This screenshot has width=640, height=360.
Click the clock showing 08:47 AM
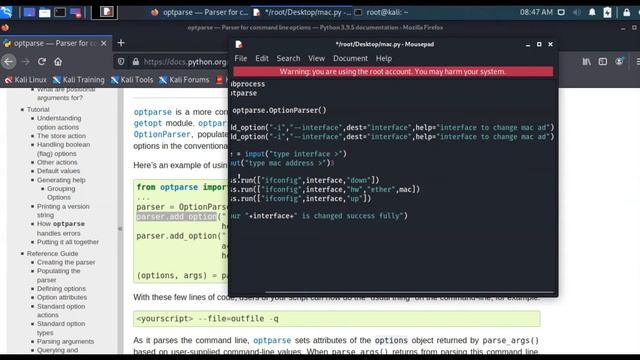(536, 12)
